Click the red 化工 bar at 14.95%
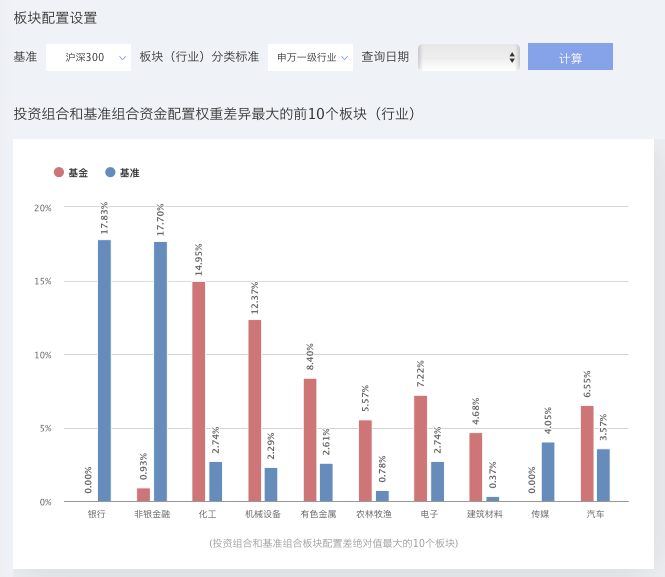 (198, 392)
